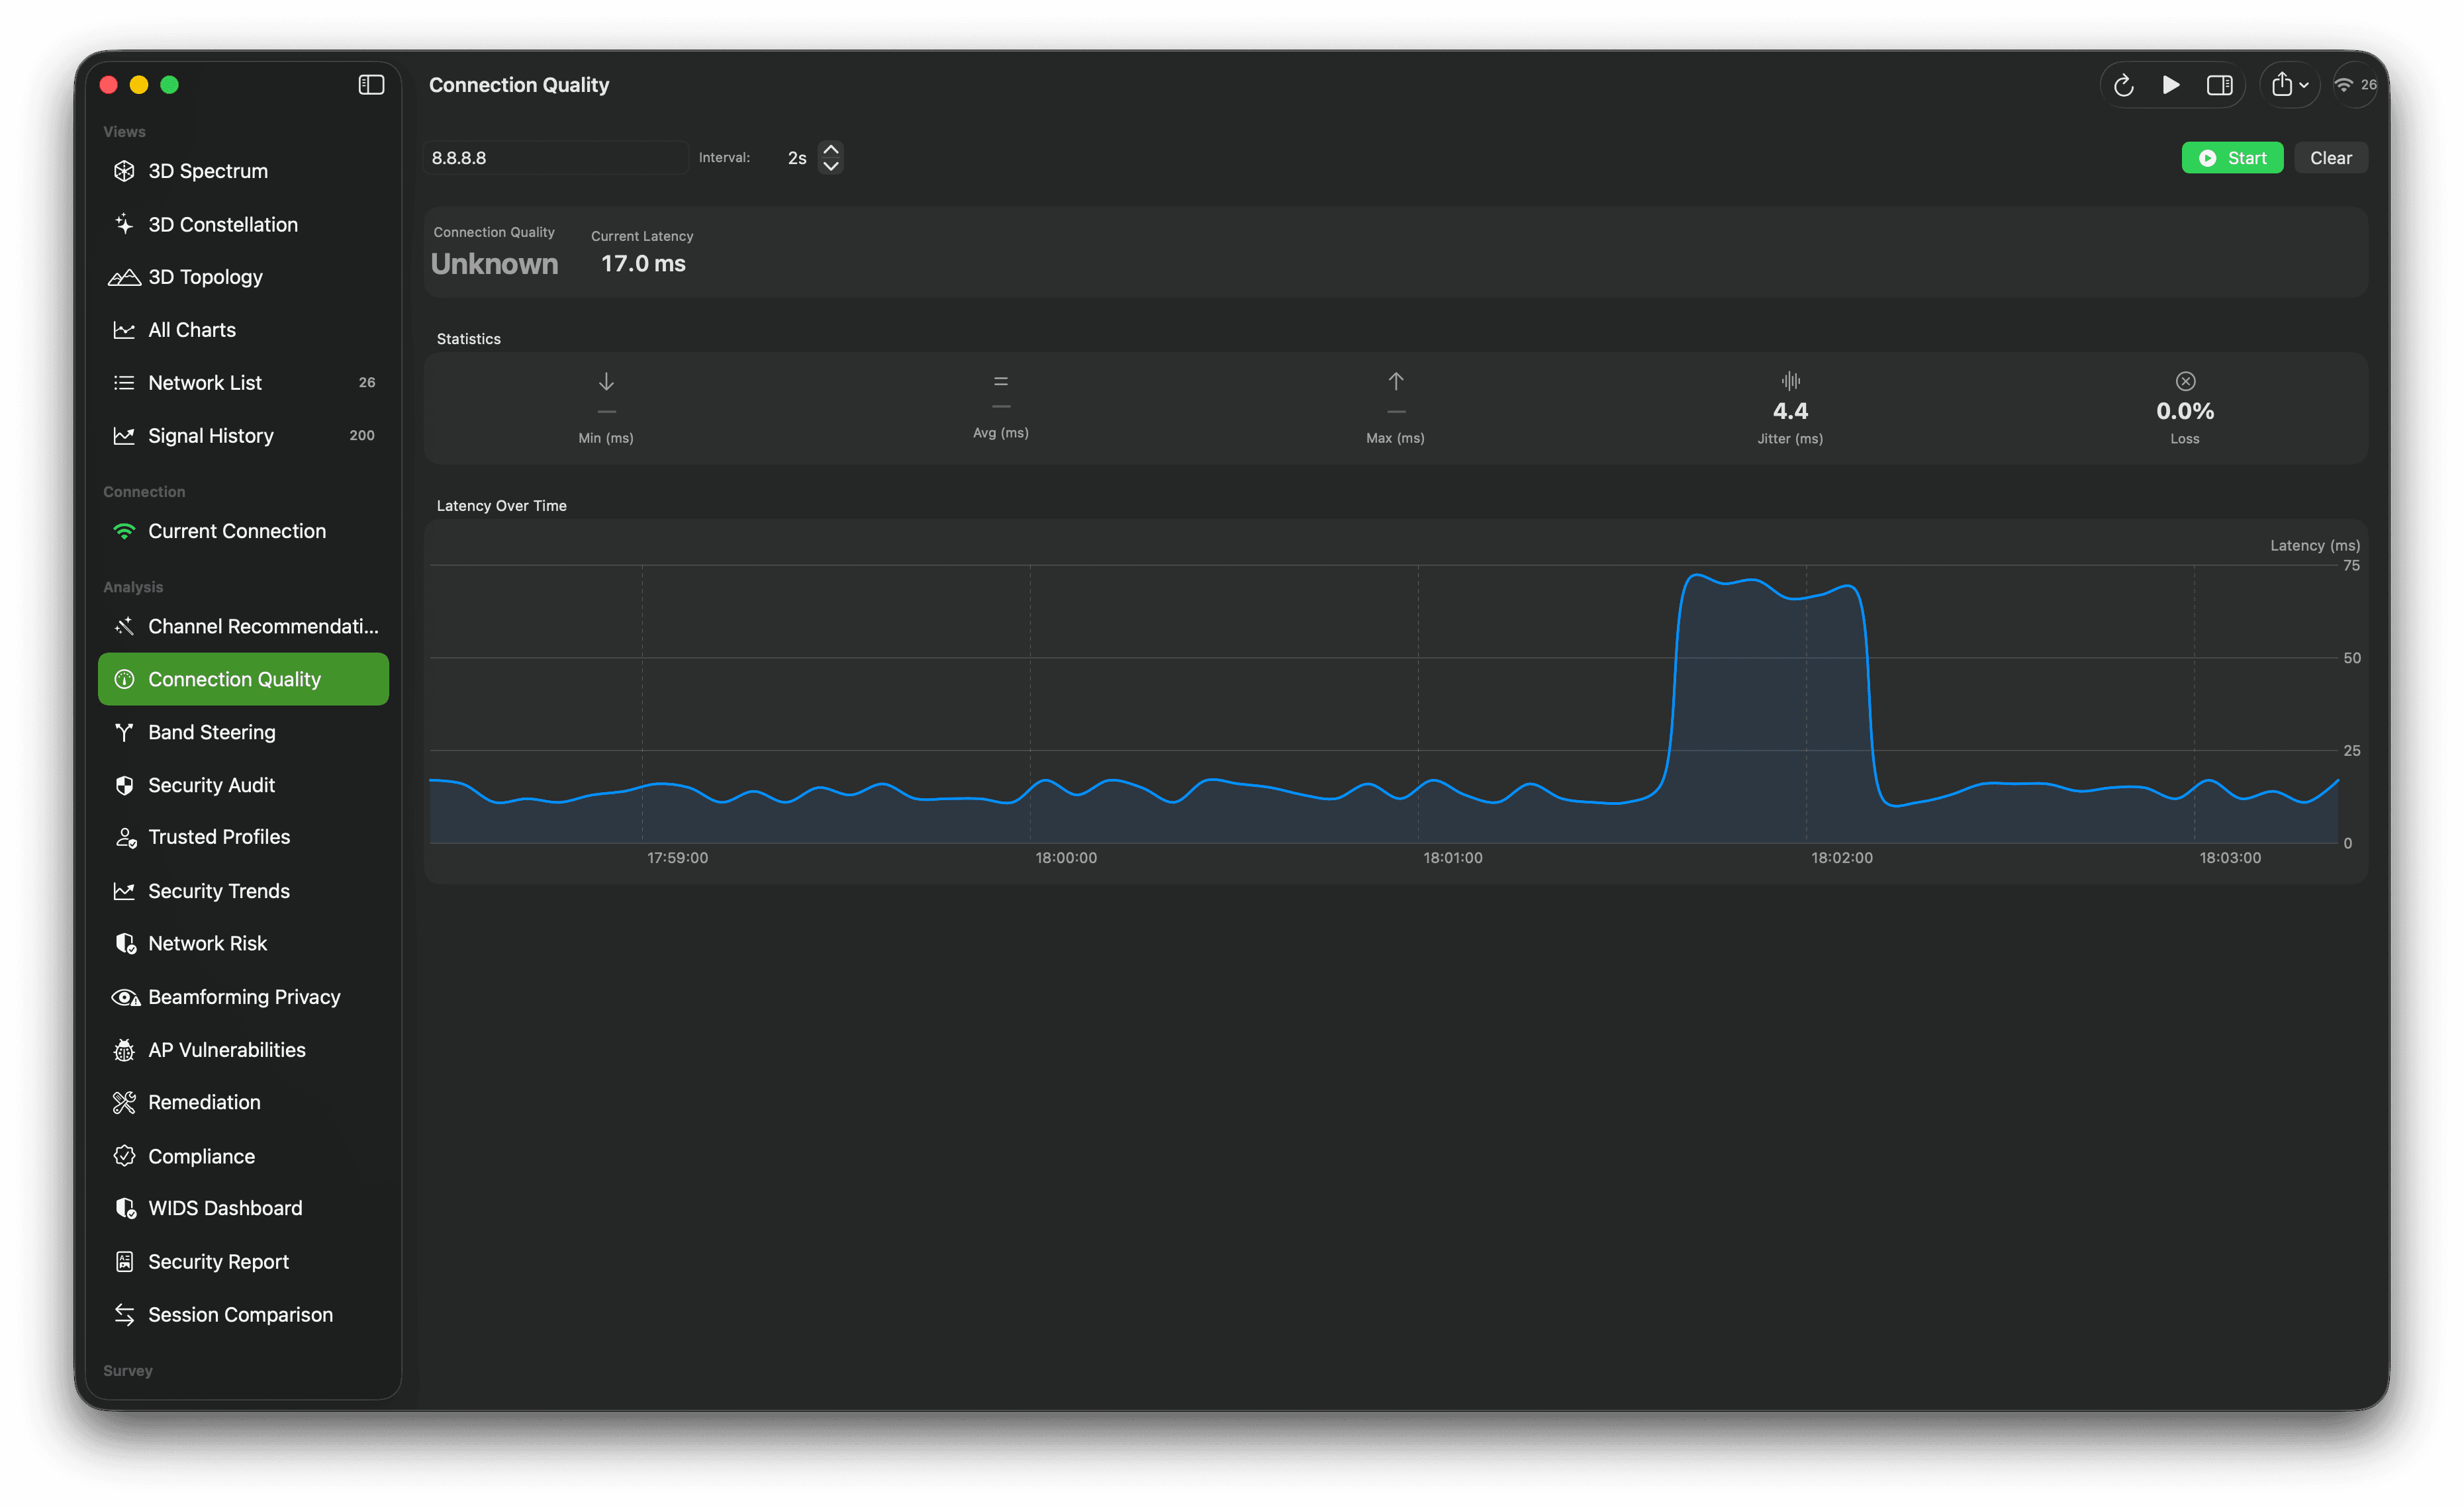Click the Wi-Fi network count indicator

pos(2356,85)
